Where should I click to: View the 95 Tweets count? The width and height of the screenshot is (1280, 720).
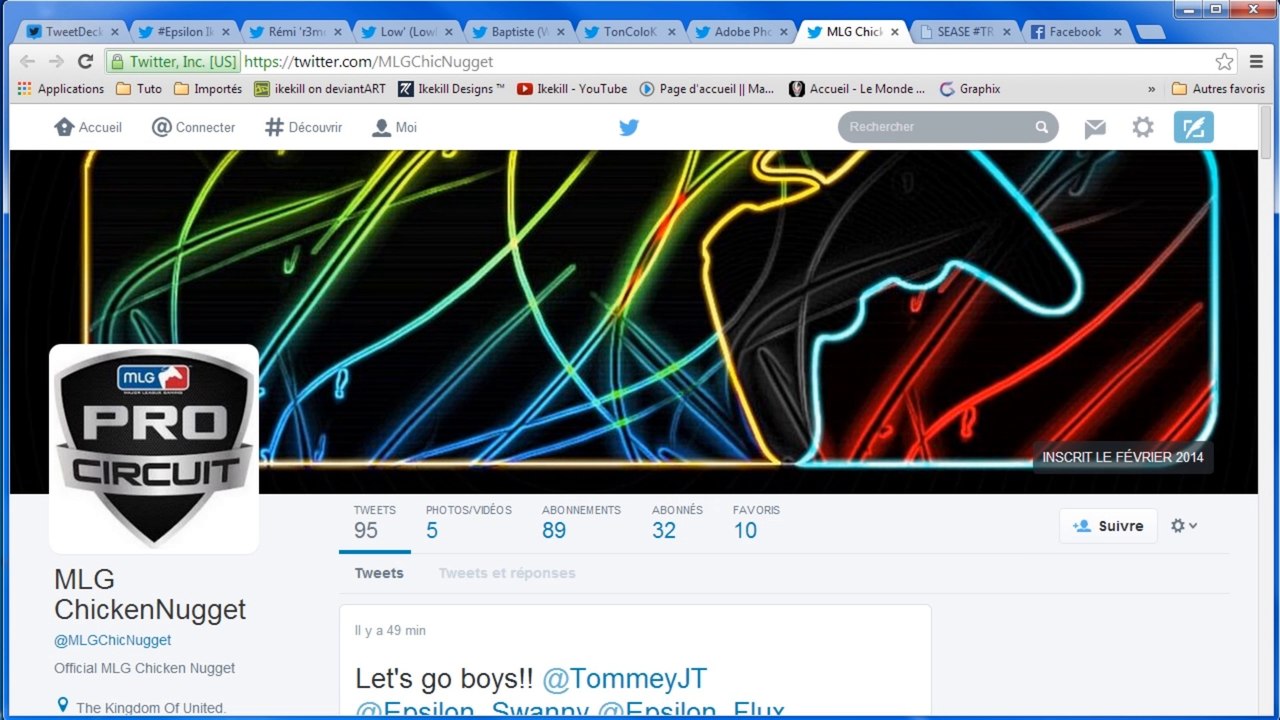click(x=375, y=523)
